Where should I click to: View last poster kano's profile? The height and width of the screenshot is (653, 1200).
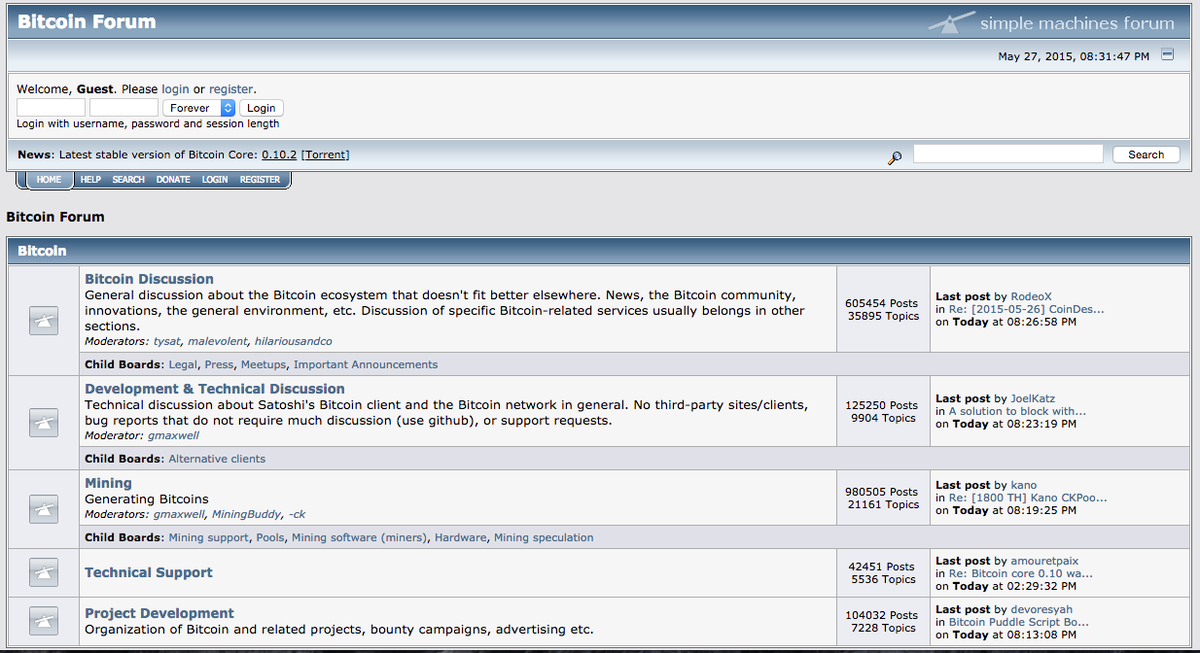pyautogui.click(x=1024, y=485)
